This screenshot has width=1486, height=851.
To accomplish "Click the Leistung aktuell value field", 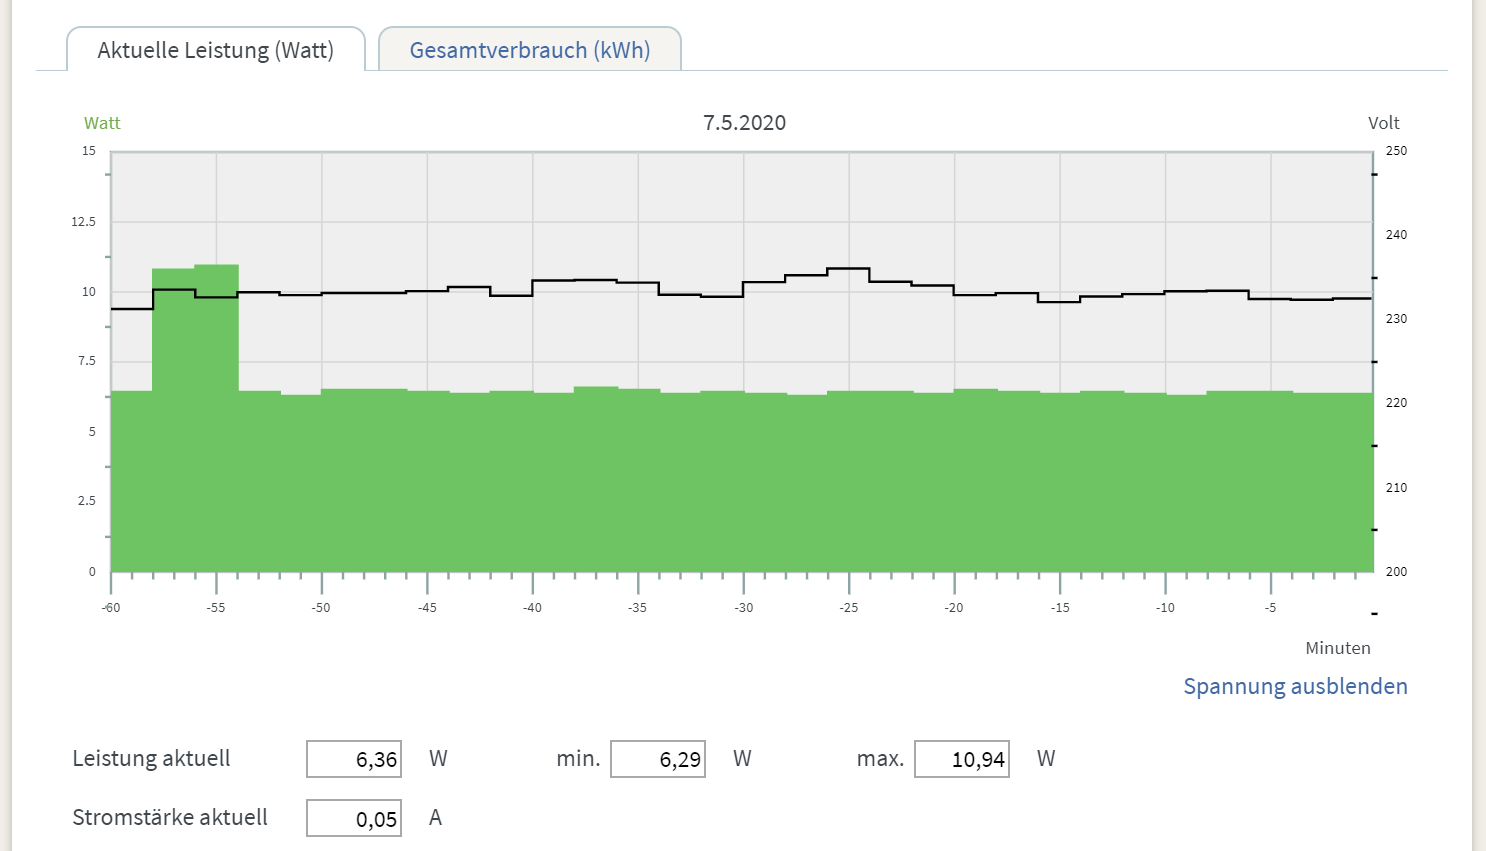I will 354,759.
